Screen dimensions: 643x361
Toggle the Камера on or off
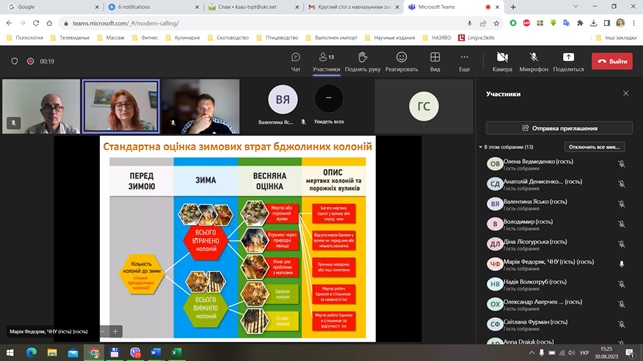click(x=502, y=57)
